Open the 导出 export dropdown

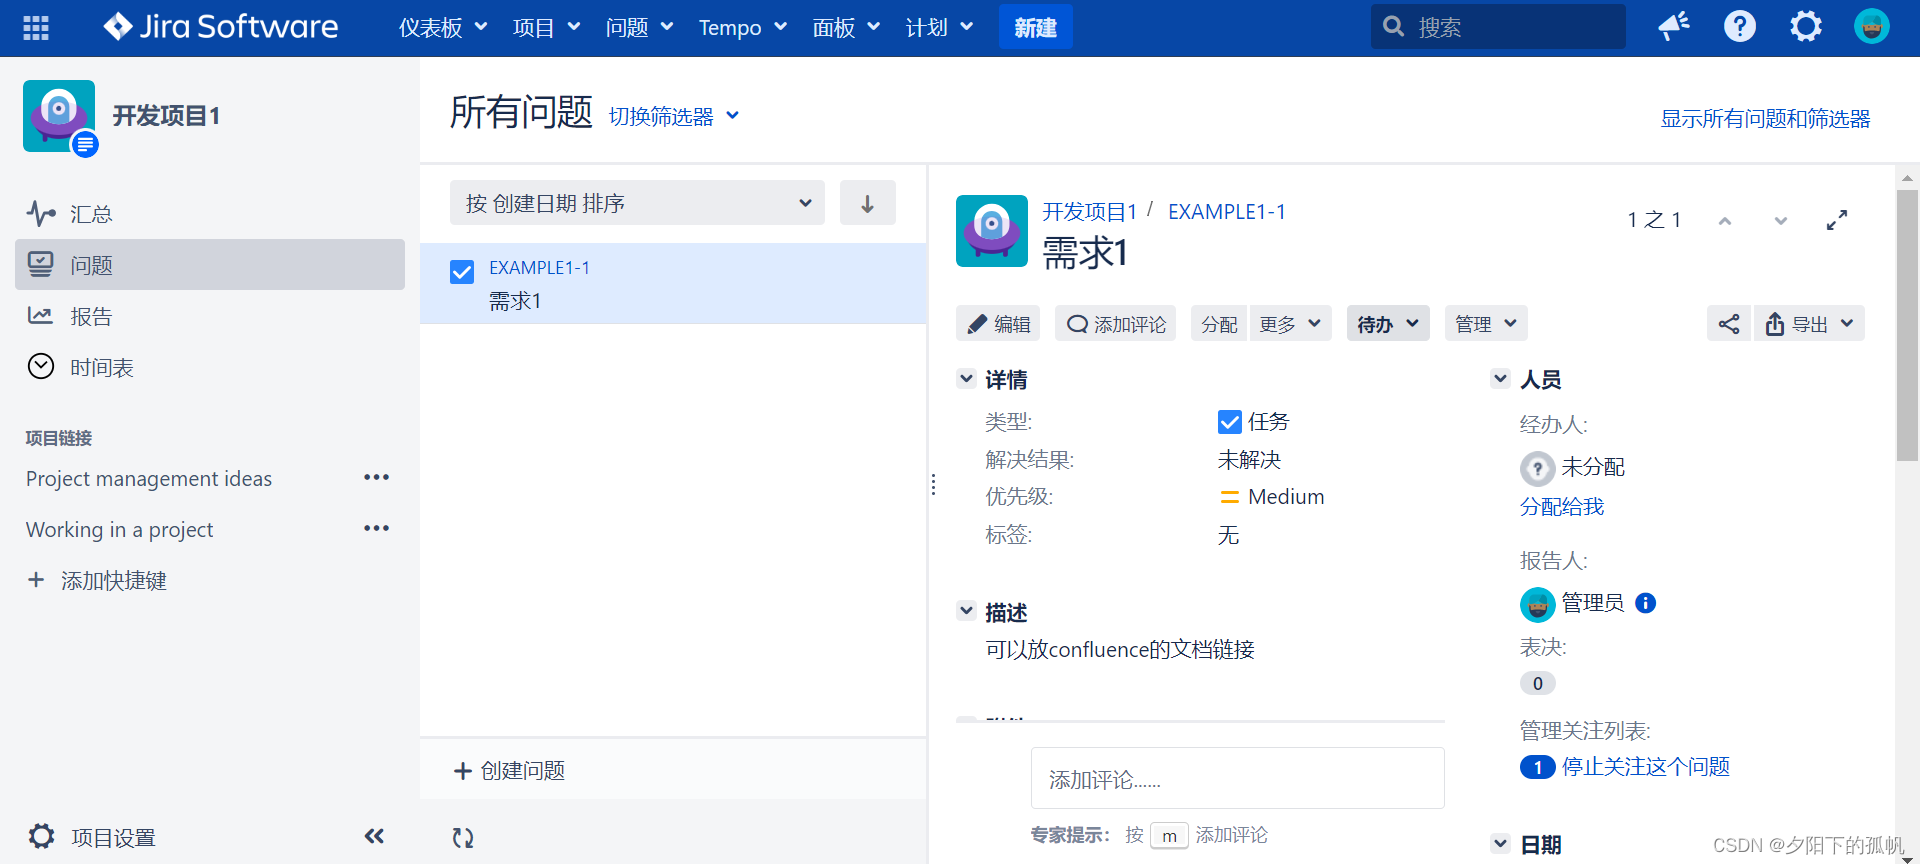pos(1809,324)
